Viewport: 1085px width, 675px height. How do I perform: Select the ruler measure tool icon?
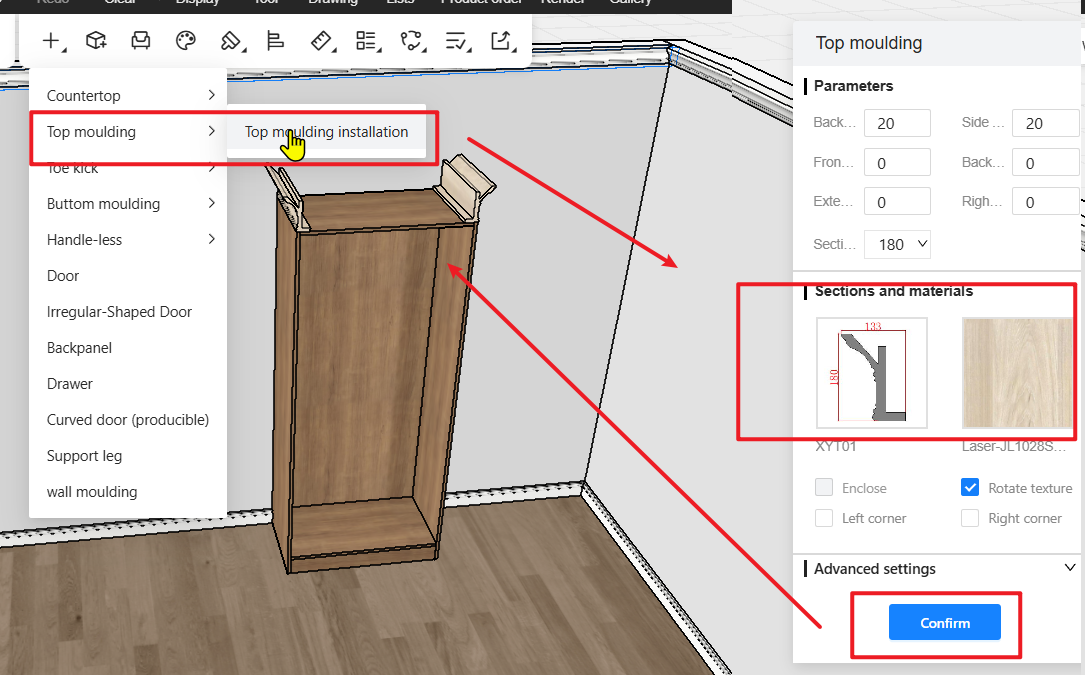click(x=321, y=41)
